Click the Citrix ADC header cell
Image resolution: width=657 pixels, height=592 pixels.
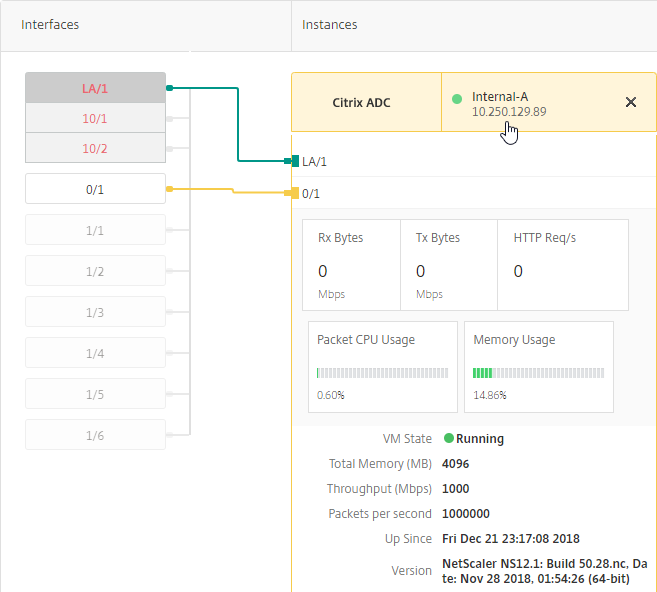[x=366, y=102]
